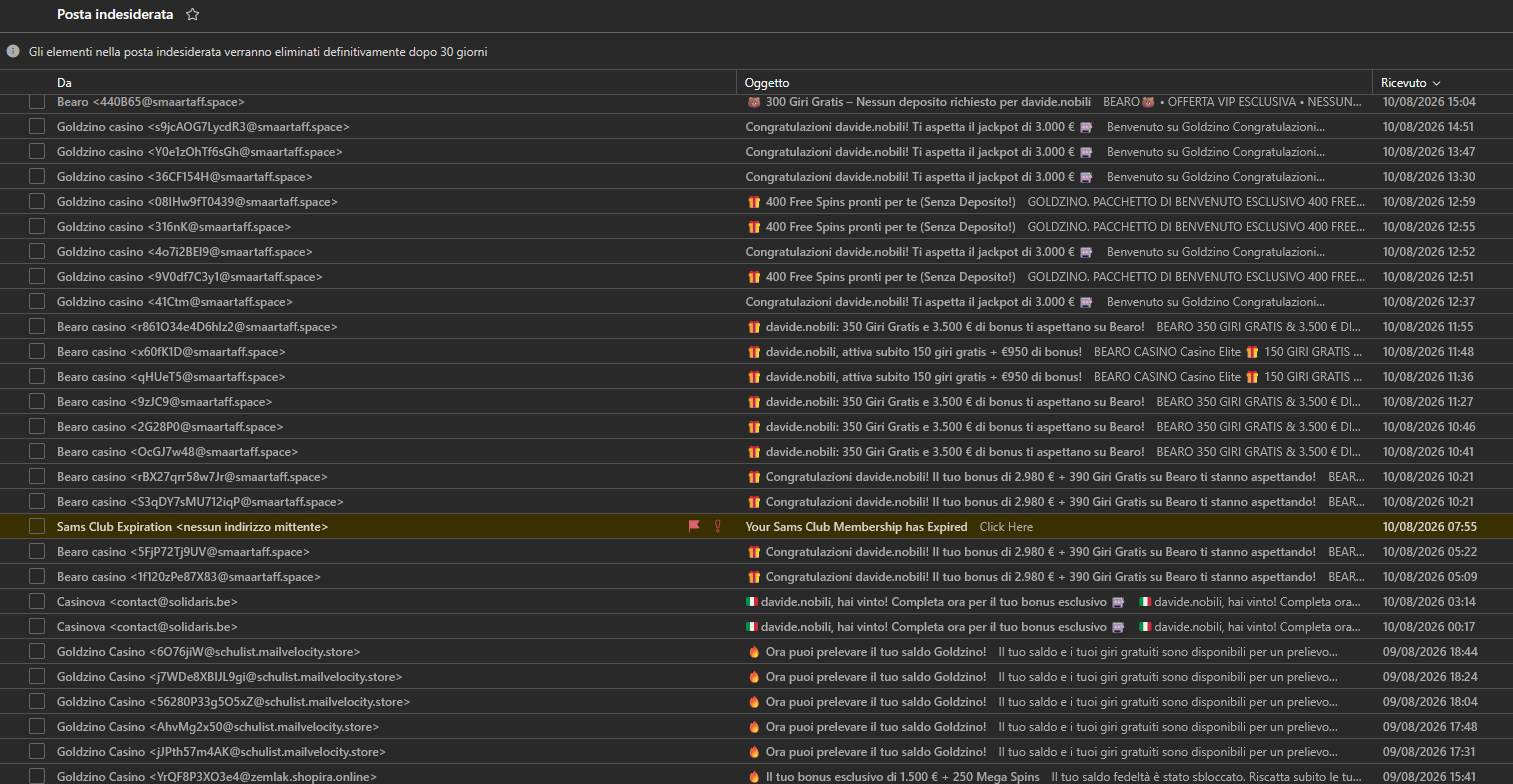The image size is (1513, 784).
Task: Select the checkbox for Goldzino s9jcAOG7LycdR3 email
Action: tap(37, 127)
